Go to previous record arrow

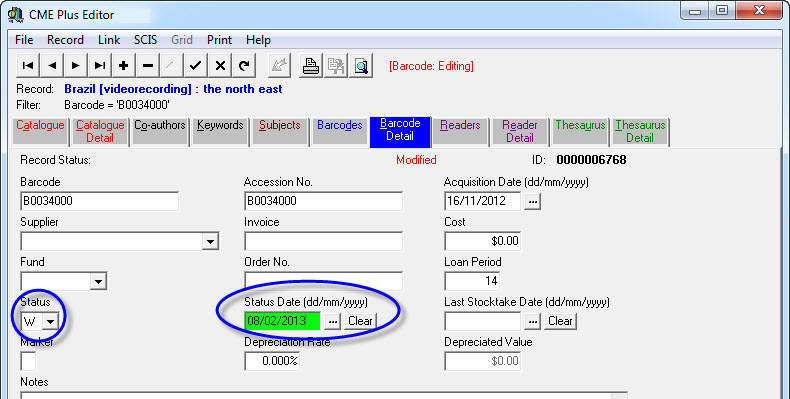pyautogui.click(x=52, y=65)
